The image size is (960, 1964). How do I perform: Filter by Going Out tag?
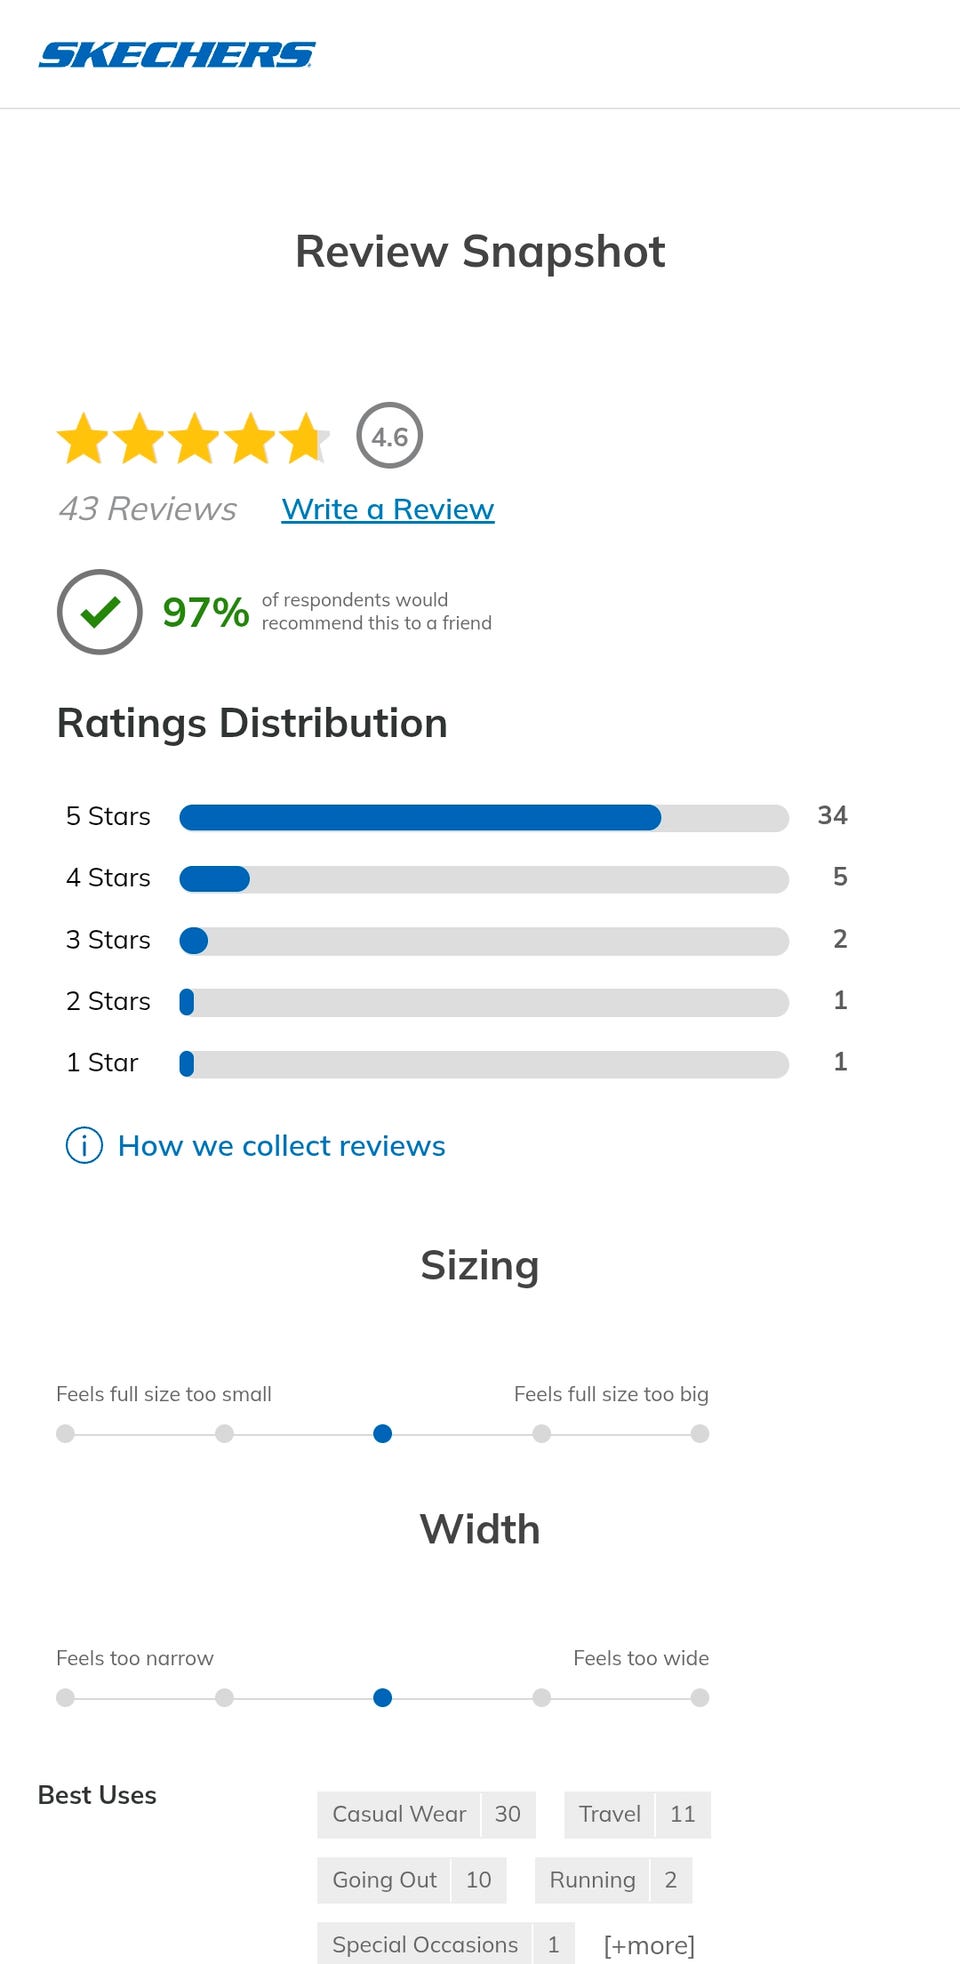pos(411,1880)
